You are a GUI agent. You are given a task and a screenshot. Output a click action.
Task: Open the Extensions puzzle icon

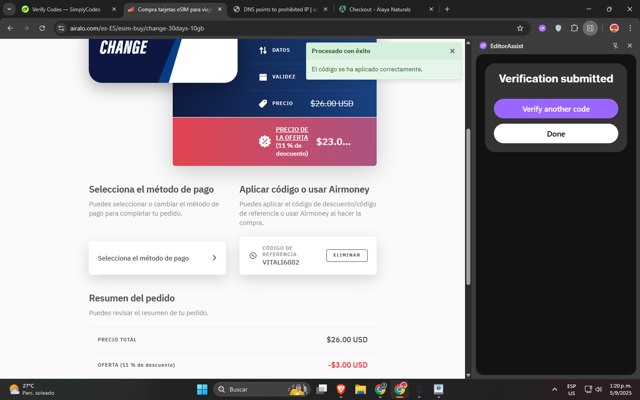pos(574,28)
